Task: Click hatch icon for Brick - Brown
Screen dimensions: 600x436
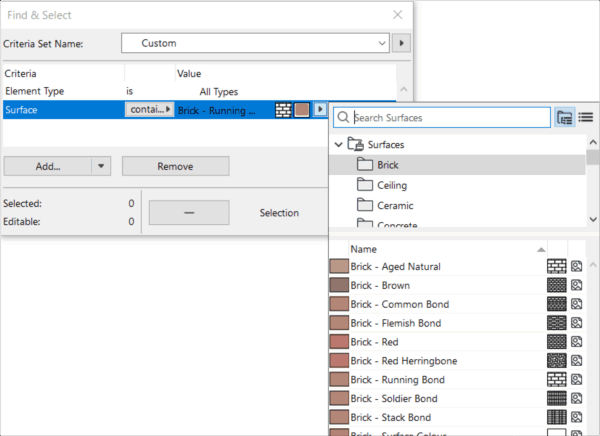Action: tap(556, 285)
